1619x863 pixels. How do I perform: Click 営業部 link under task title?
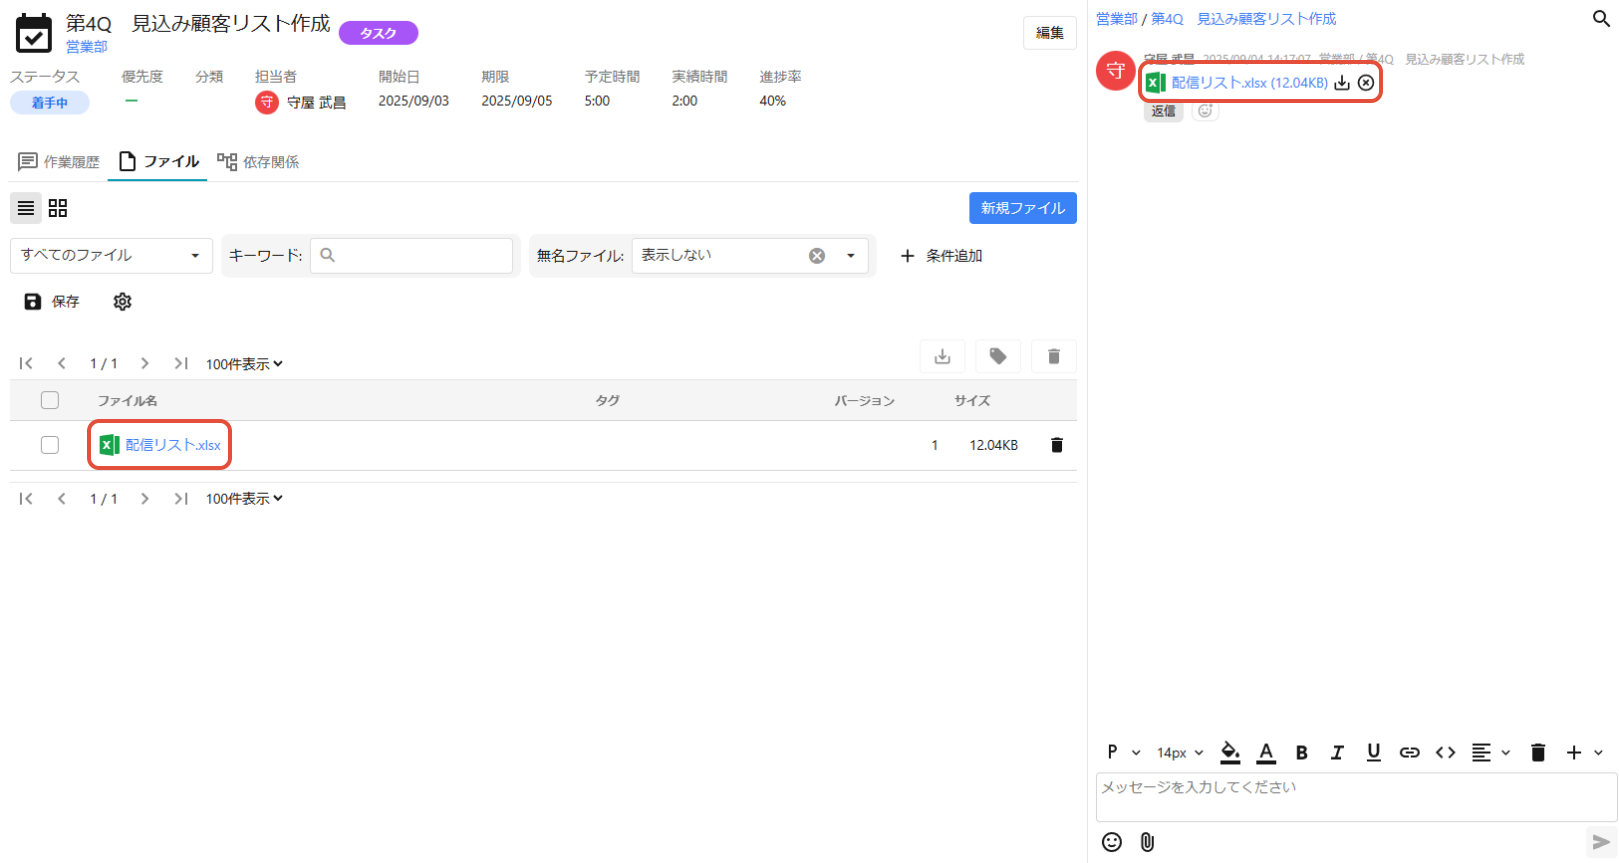click(x=87, y=47)
